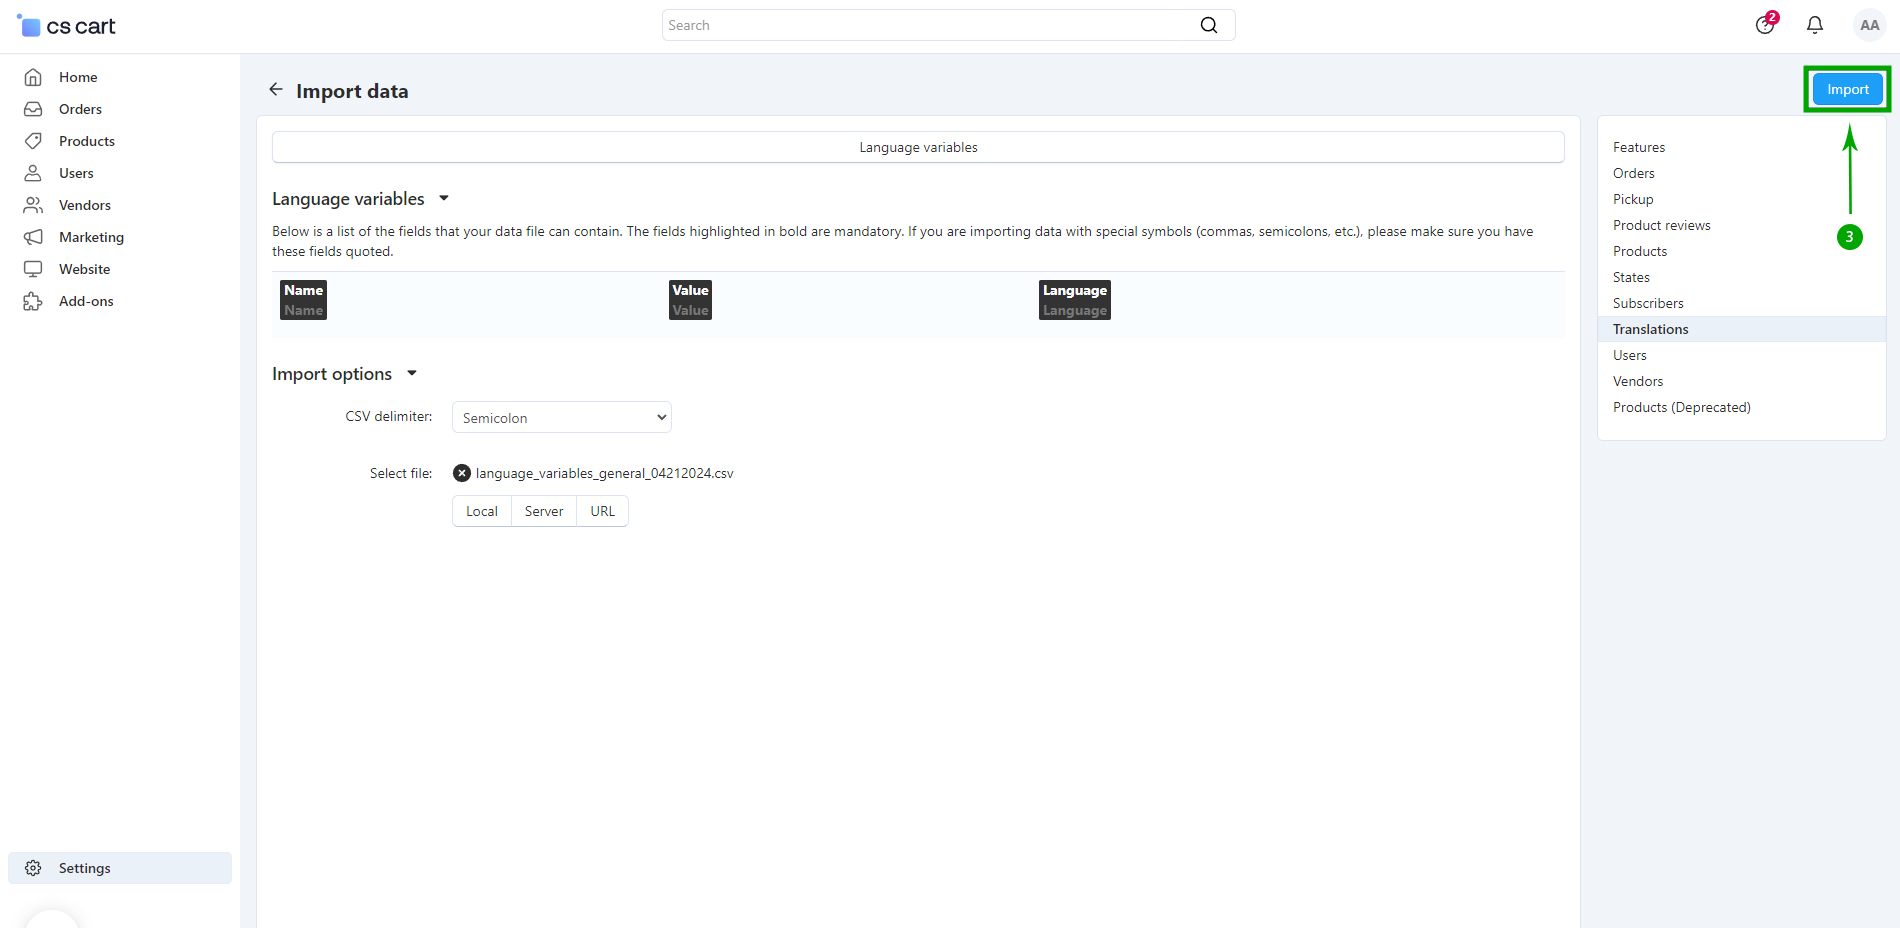The width and height of the screenshot is (1900, 928).
Task: Open the Add-ons puzzle icon
Action: (33, 301)
